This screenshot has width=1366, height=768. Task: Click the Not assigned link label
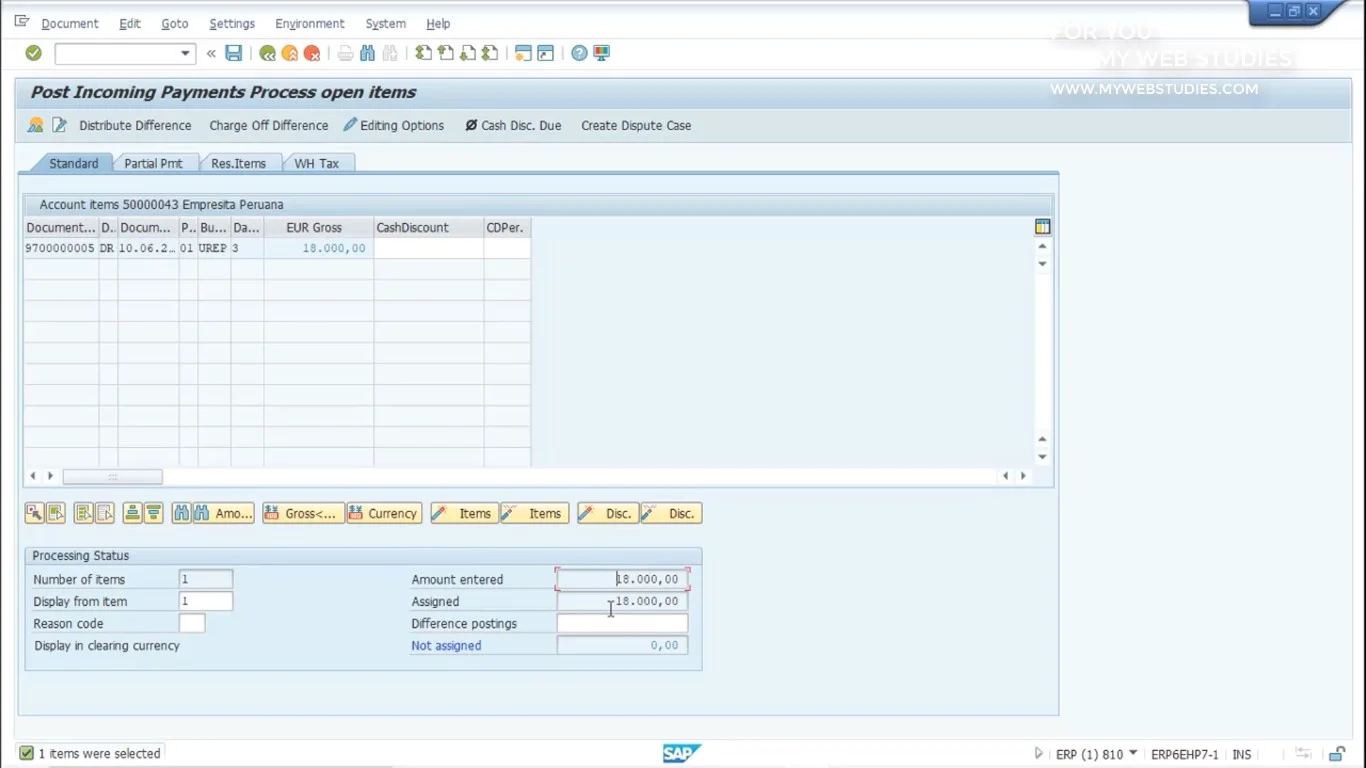coord(446,645)
